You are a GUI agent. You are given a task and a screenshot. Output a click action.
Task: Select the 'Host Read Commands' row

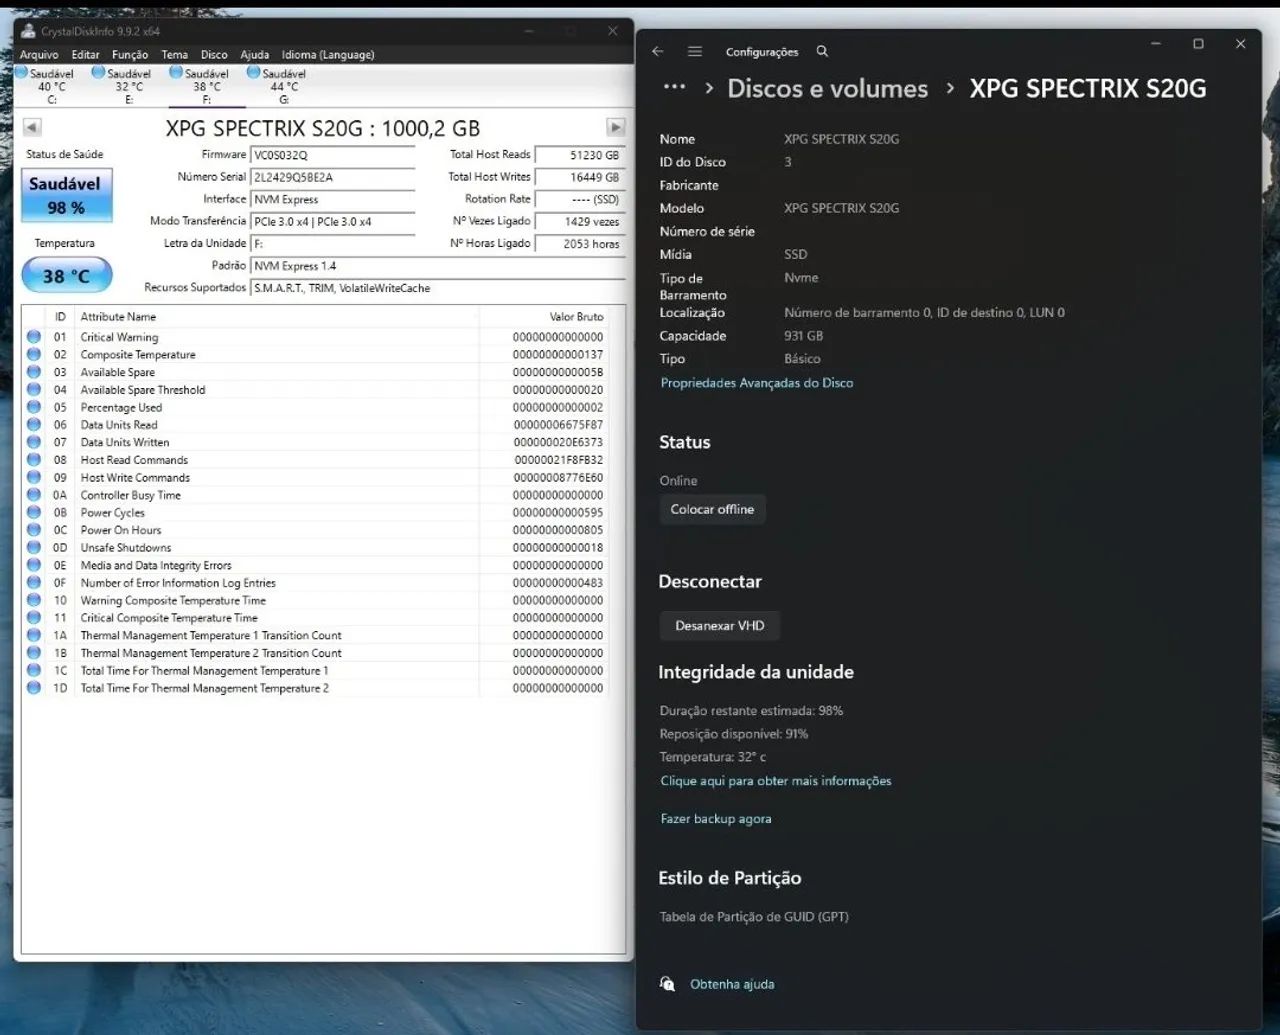click(x=315, y=460)
